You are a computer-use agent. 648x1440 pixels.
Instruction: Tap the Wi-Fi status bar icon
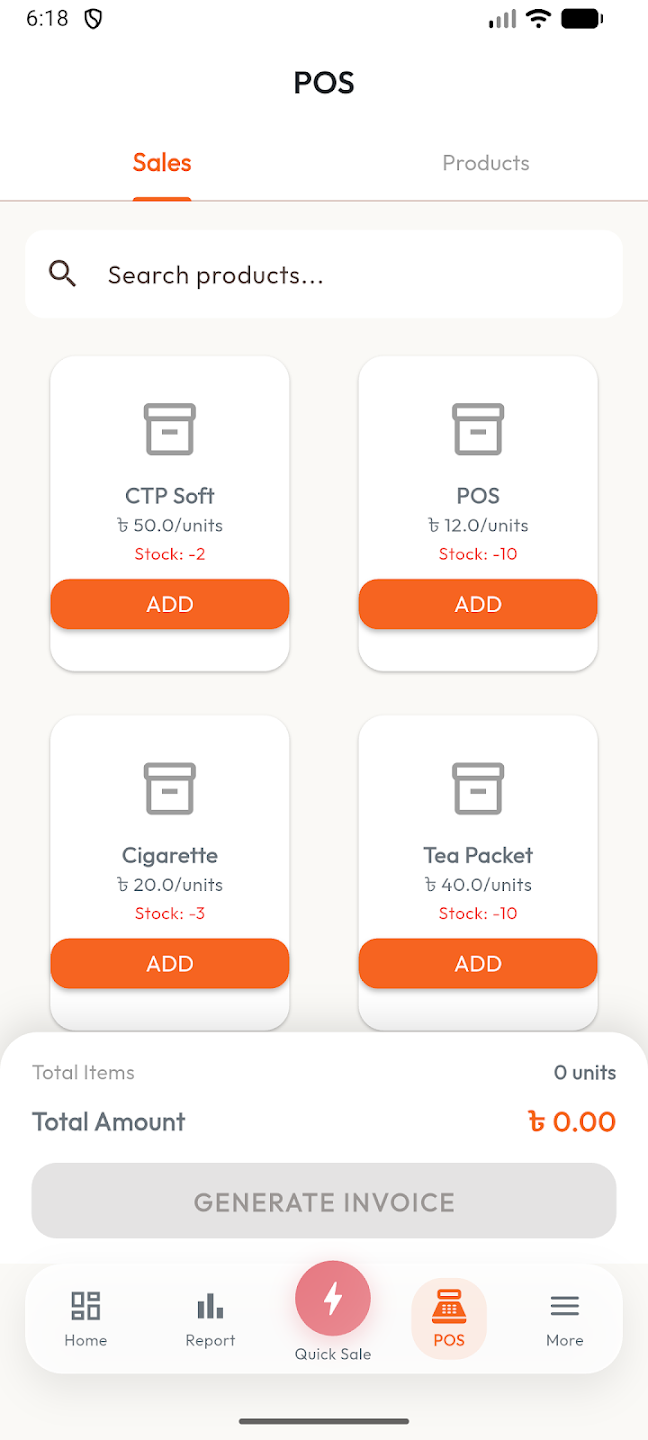[539, 18]
